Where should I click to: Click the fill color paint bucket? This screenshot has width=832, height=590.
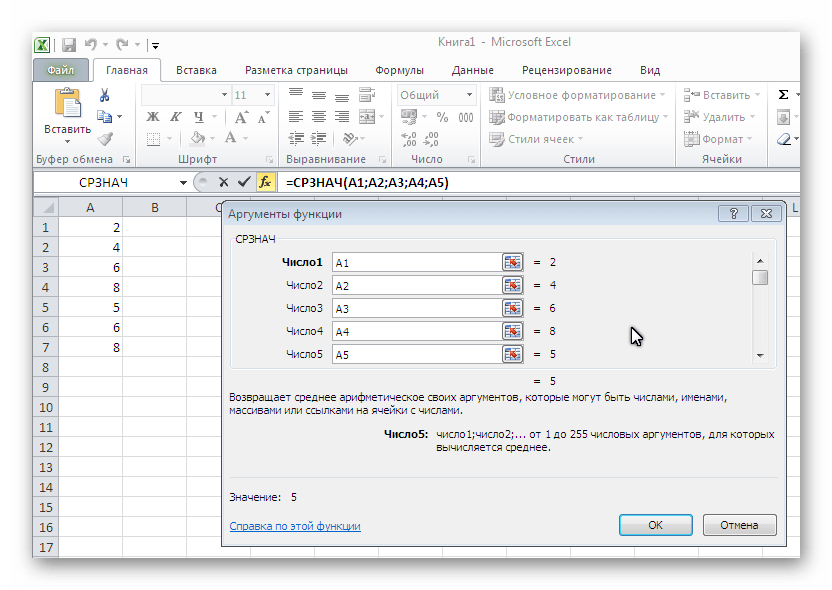(198, 139)
